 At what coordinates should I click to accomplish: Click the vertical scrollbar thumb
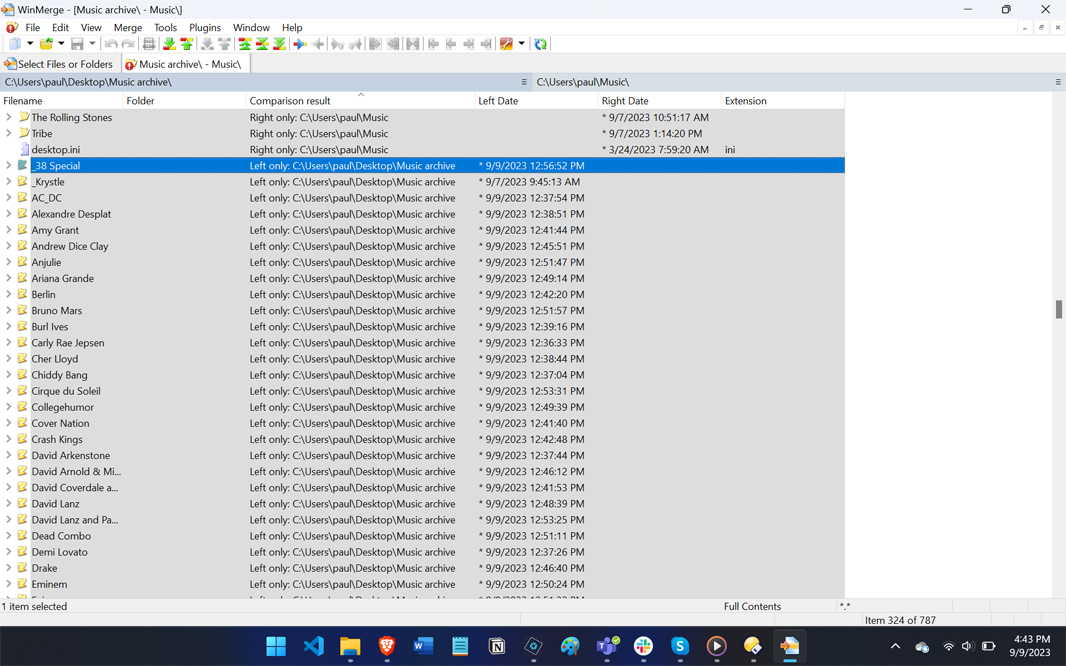(1059, 309)
